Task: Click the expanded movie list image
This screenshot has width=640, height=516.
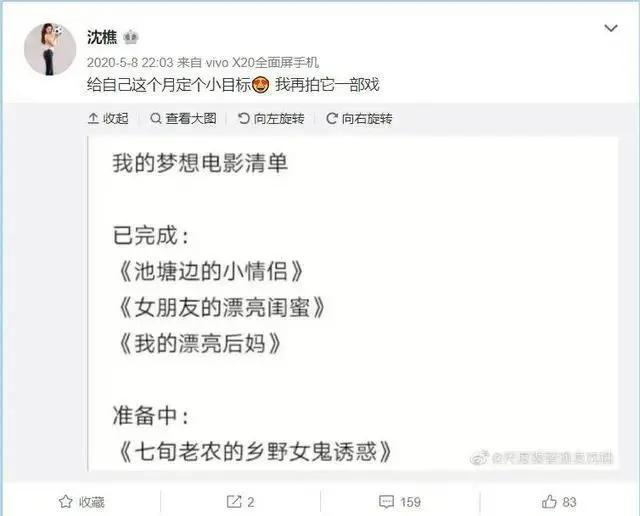Action: (x=353, y=303)
